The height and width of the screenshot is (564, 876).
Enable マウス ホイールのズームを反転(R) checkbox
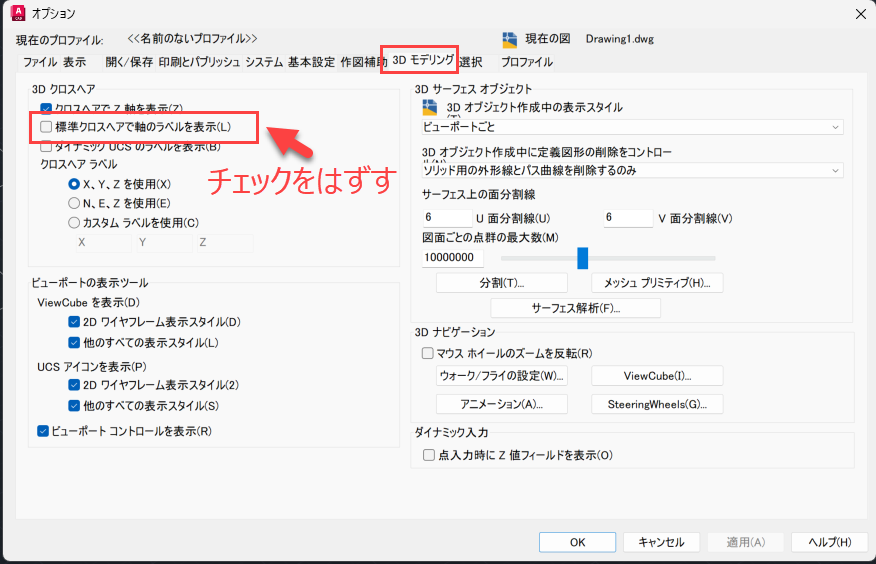427,353
